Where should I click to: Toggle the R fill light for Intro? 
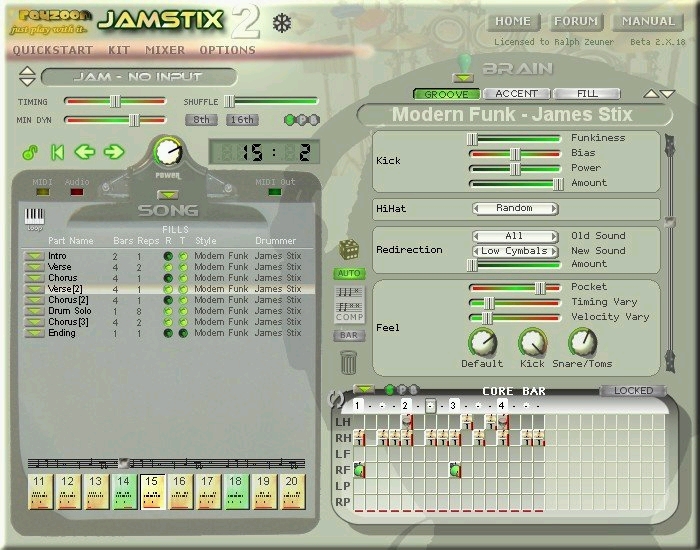pyautogui.click(x=168, y=256)
